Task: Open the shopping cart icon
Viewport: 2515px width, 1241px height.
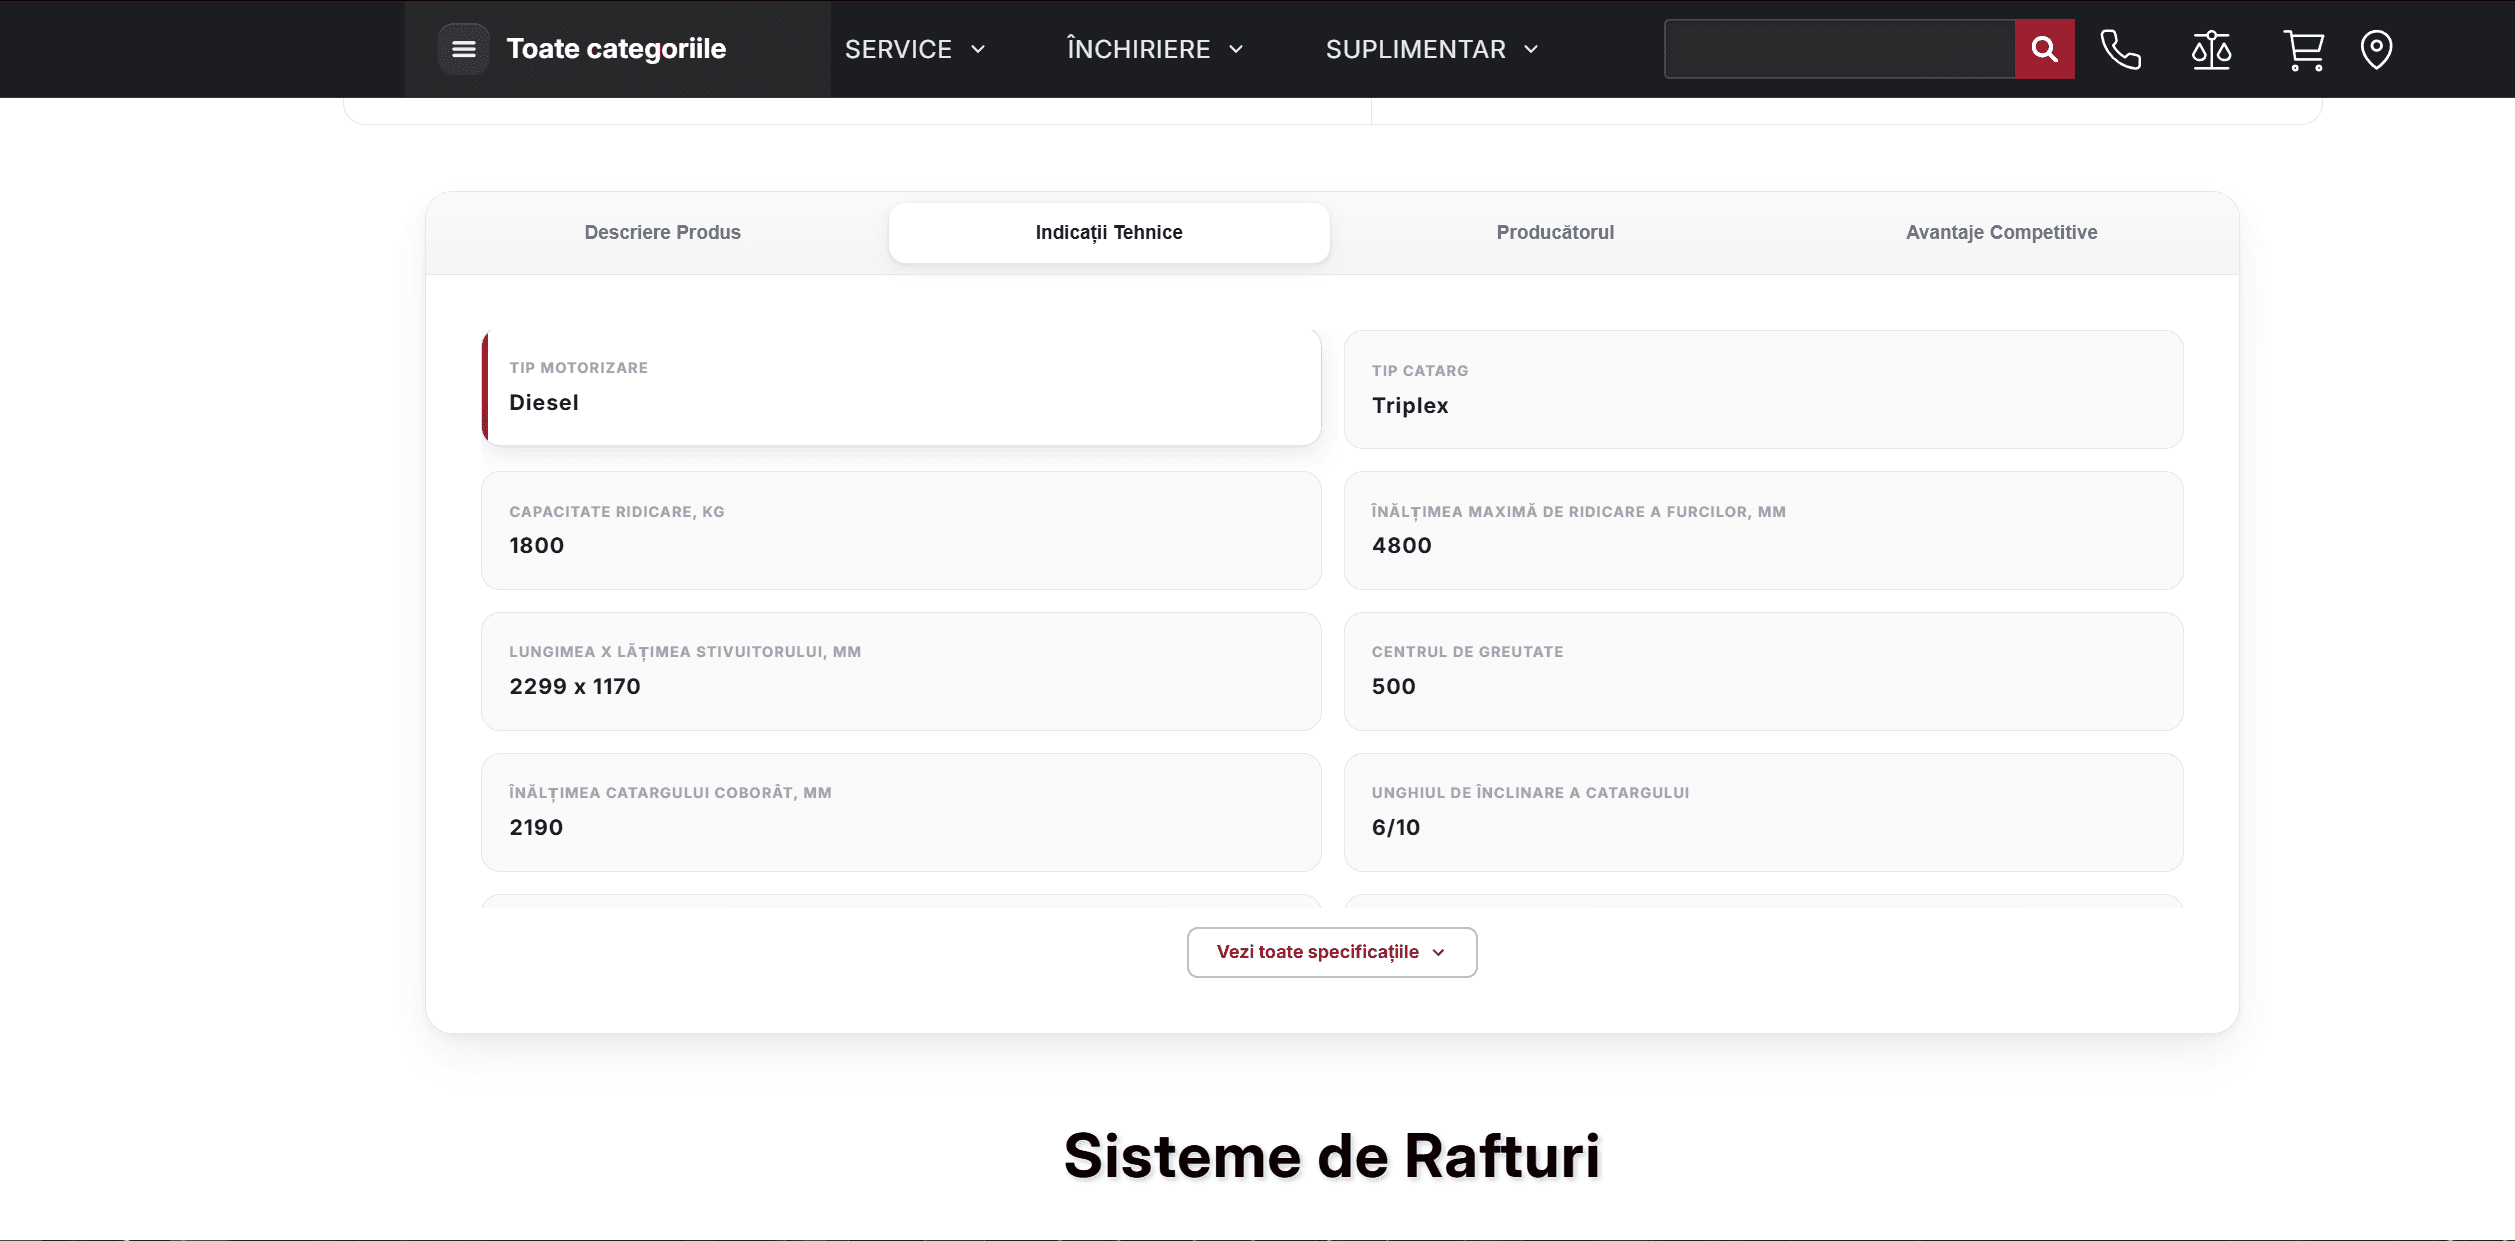Action: point(2304,50)
